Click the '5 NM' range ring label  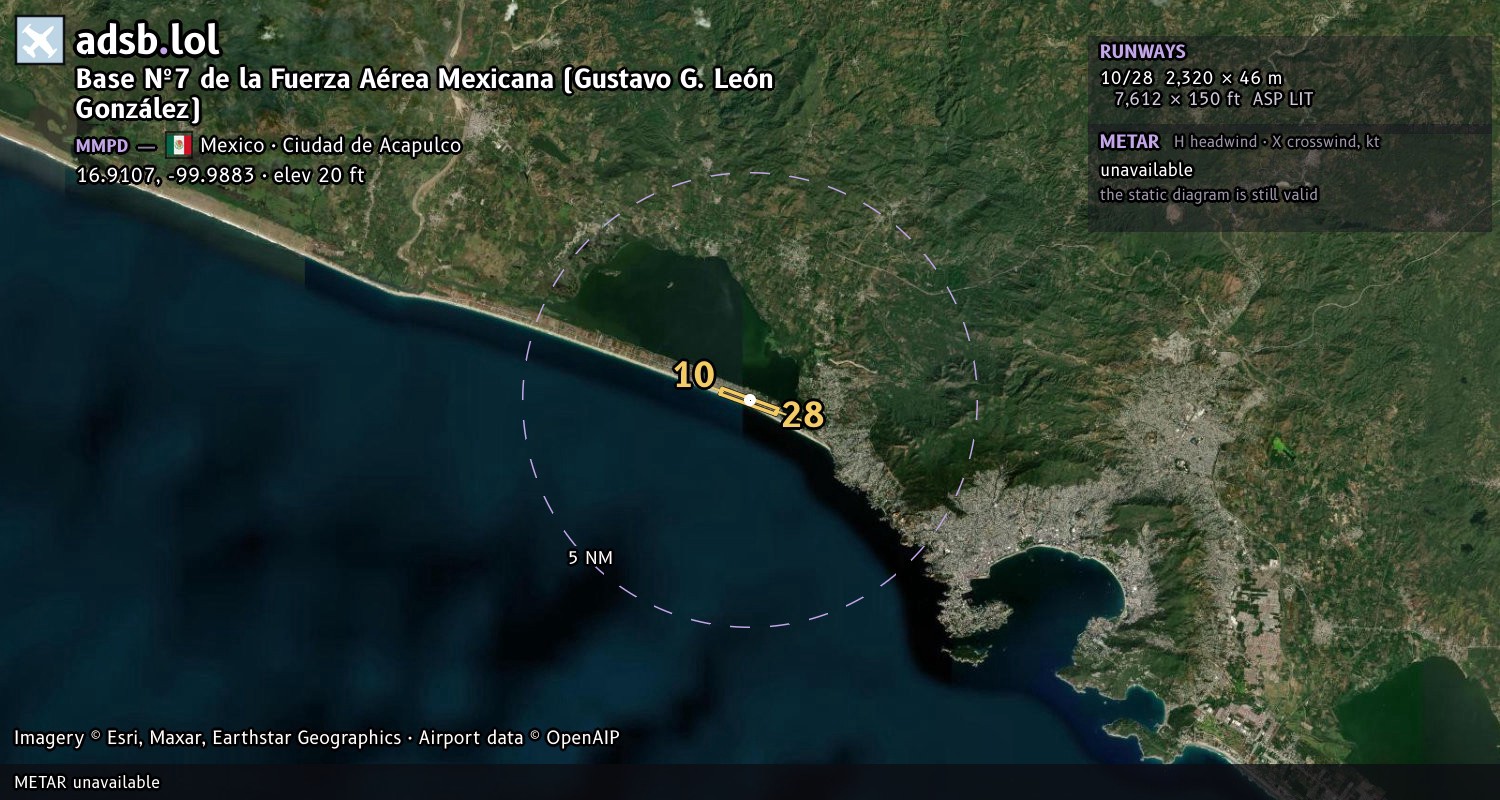tap(590, 558)
